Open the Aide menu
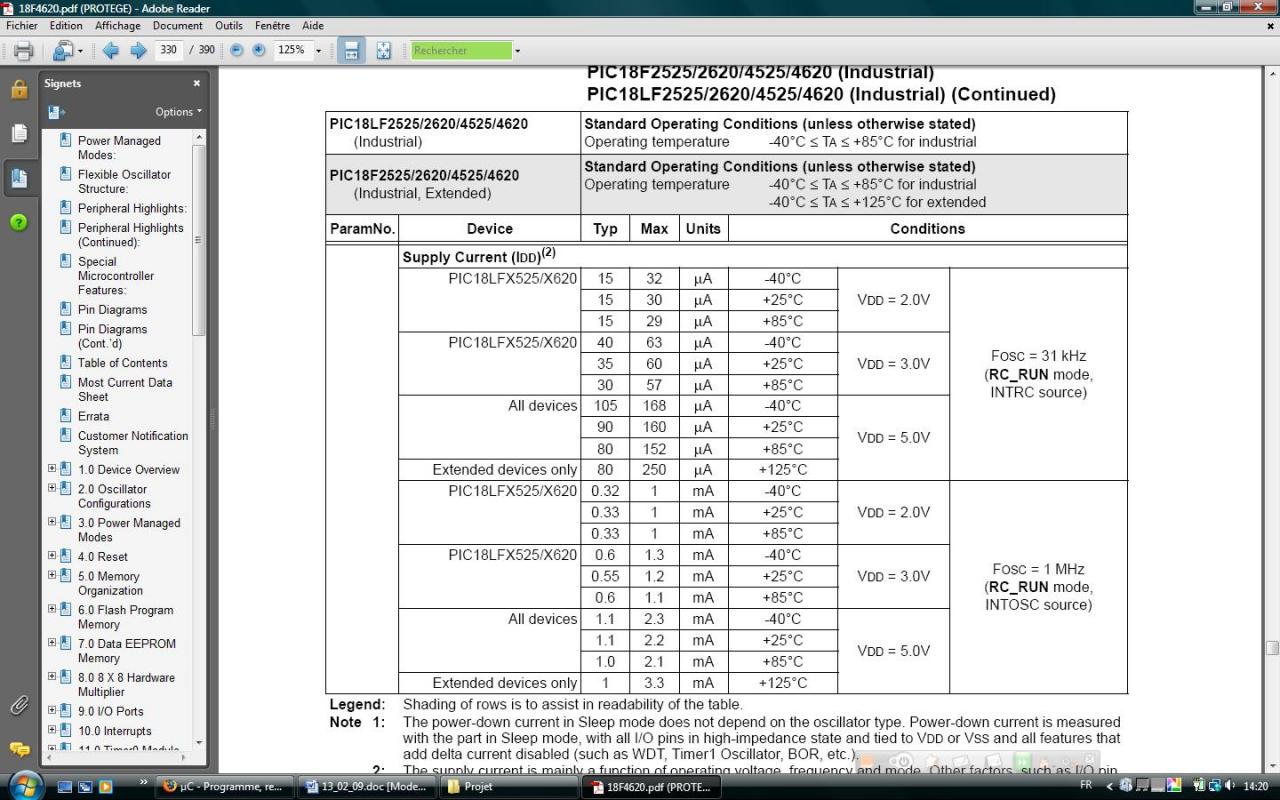1280x800 pixels. point(313,25)
